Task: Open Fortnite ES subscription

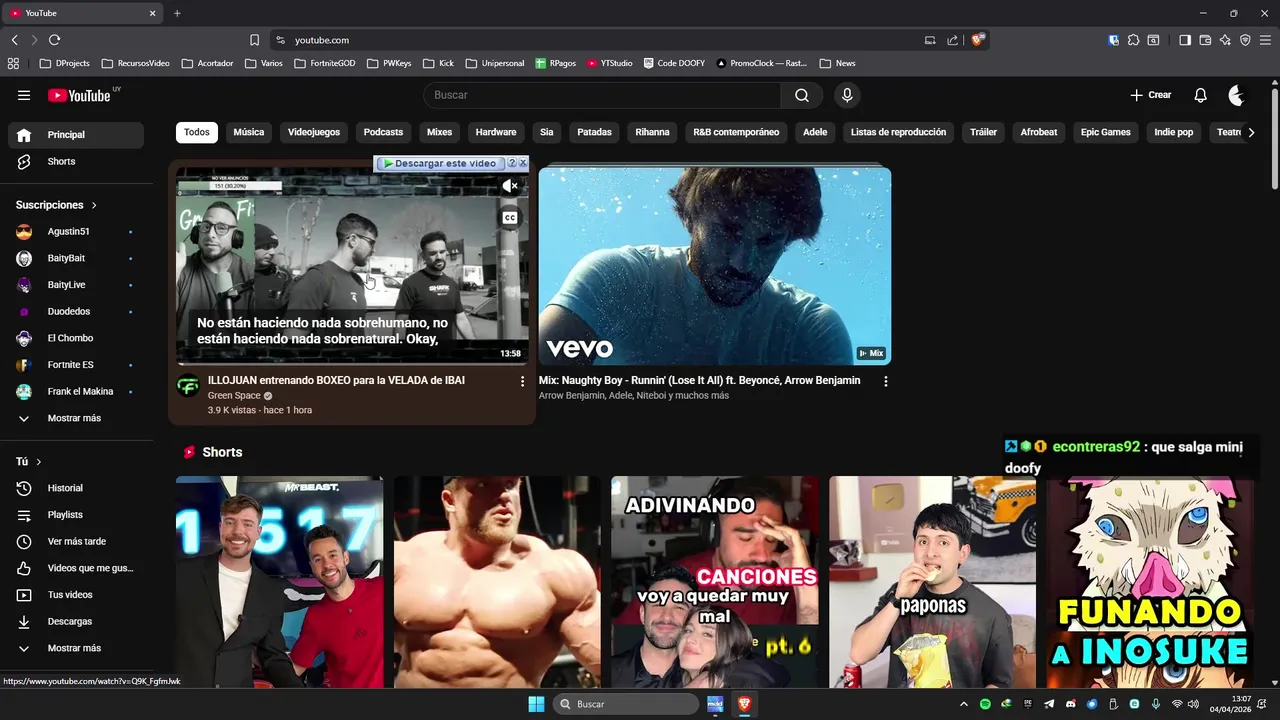Action: click(76, 365)
